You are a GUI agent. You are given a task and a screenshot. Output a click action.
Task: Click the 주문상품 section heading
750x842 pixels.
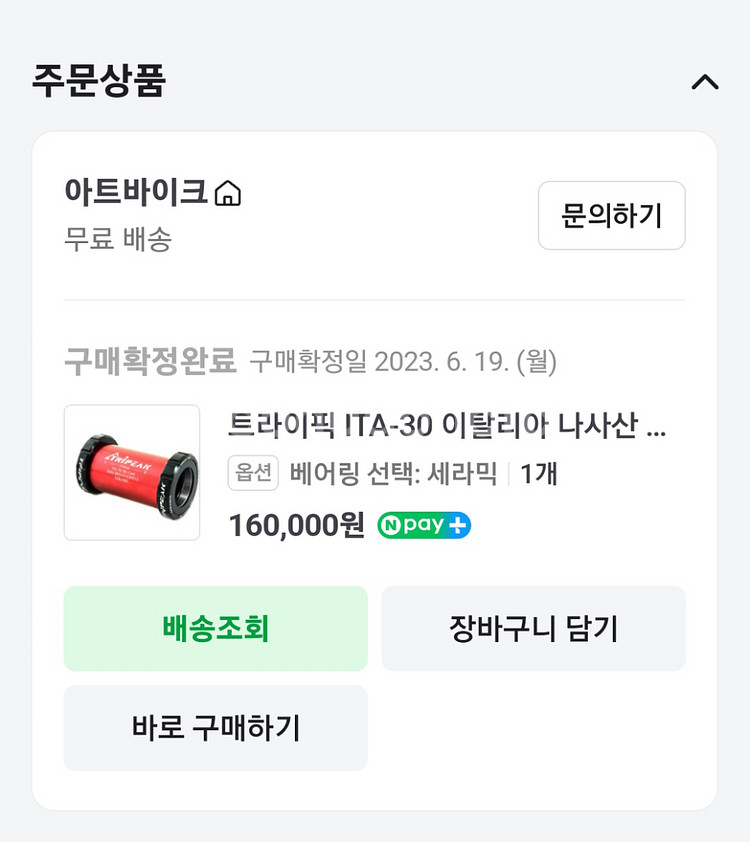[x=99, y=81]
